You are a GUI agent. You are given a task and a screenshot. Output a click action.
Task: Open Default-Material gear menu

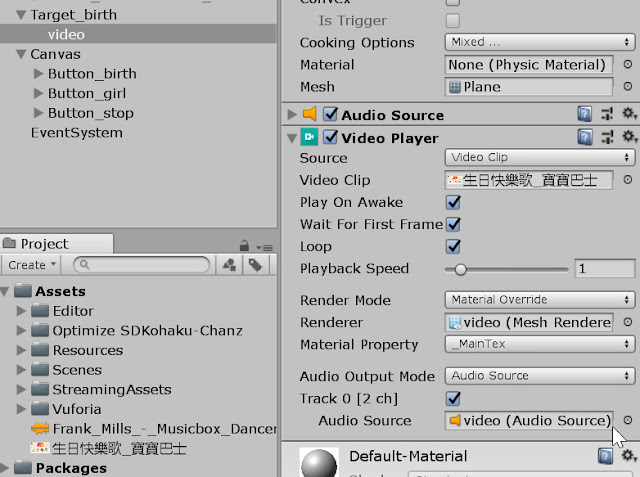coord(629,455)
